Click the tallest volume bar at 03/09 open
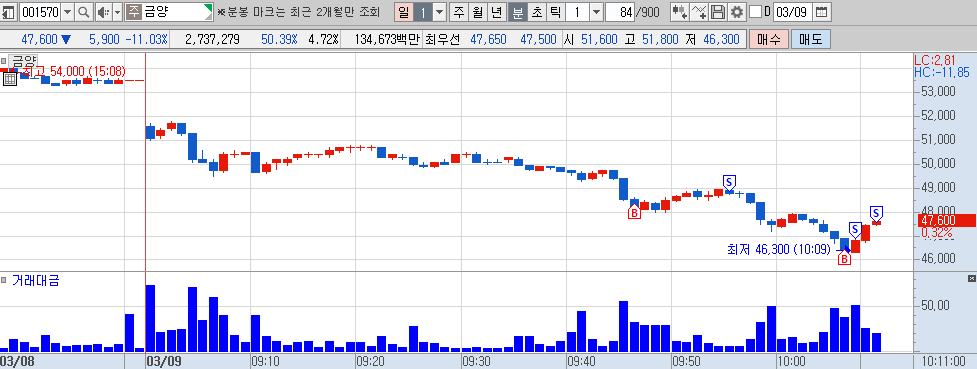The image size is (977, 369). coord(150,319)
